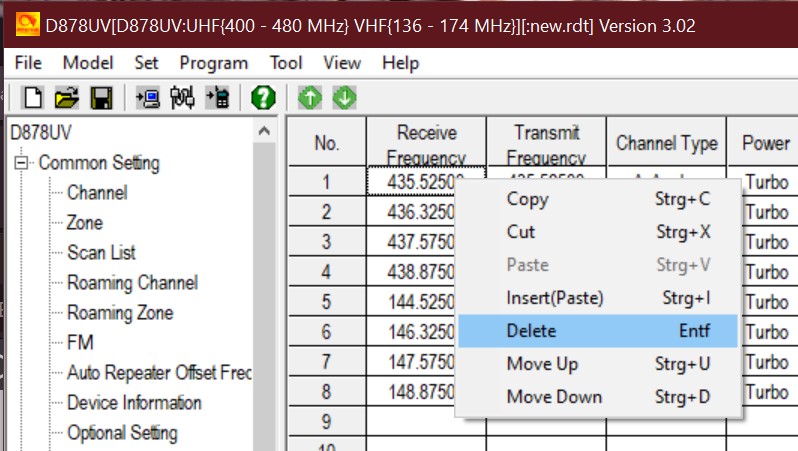Choose Insert(Paste) in the context menu
Viewport: 798px width, 451px height.
597,298
